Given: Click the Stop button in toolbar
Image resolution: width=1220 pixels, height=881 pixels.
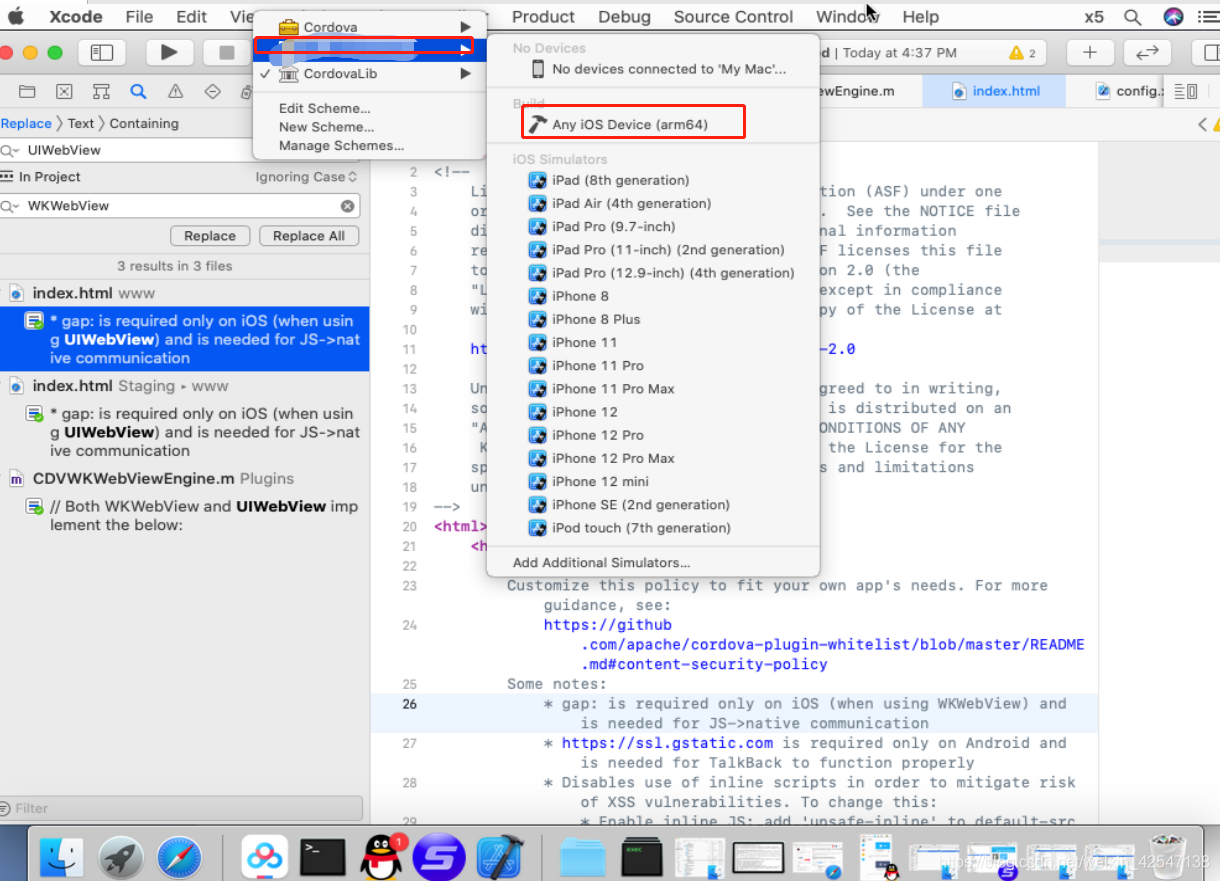Looking at the screenshot, I should click(225, 53).
